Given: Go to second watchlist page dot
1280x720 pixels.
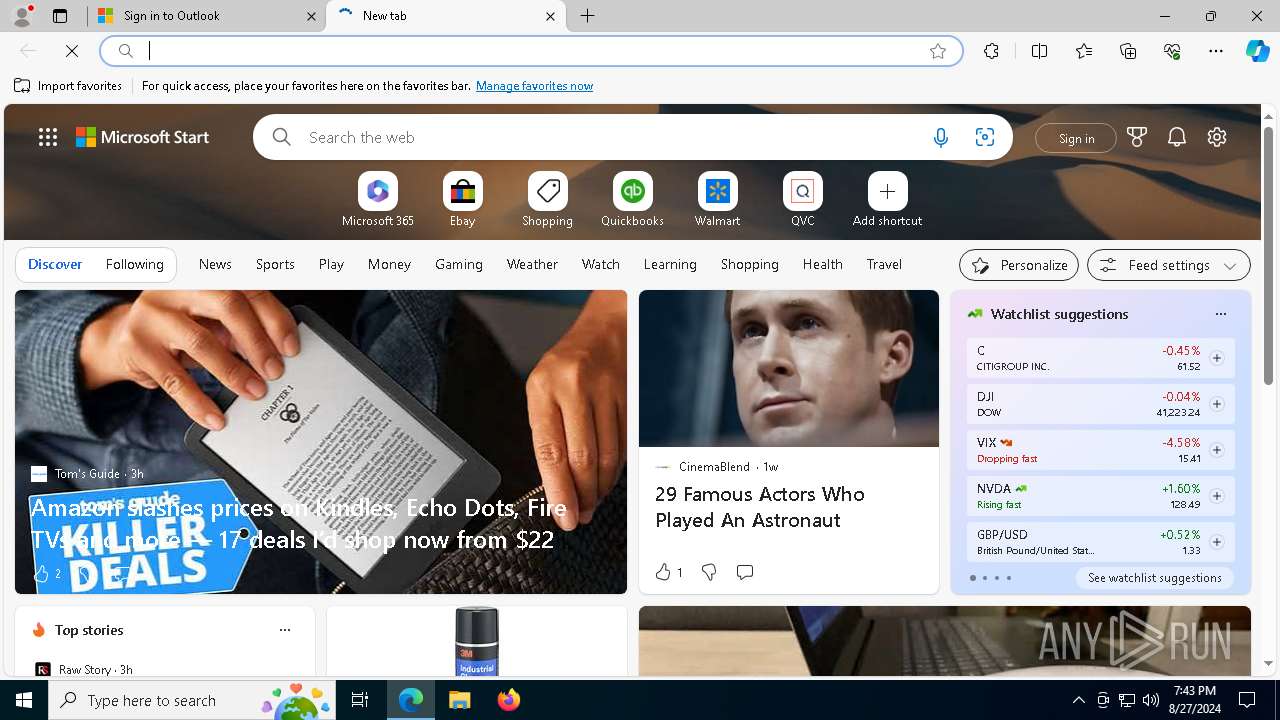Looking at the screenshot, I should click(x=984, y=578).
